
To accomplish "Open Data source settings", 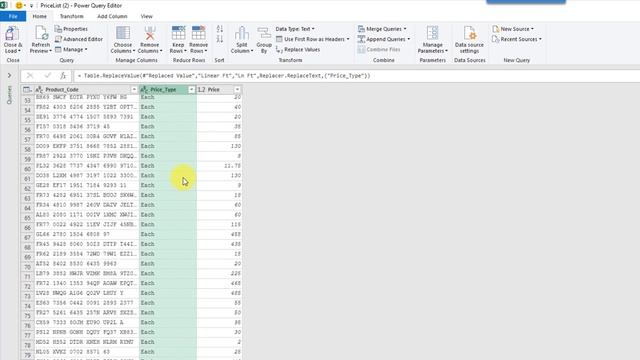I will coord(469,40).
